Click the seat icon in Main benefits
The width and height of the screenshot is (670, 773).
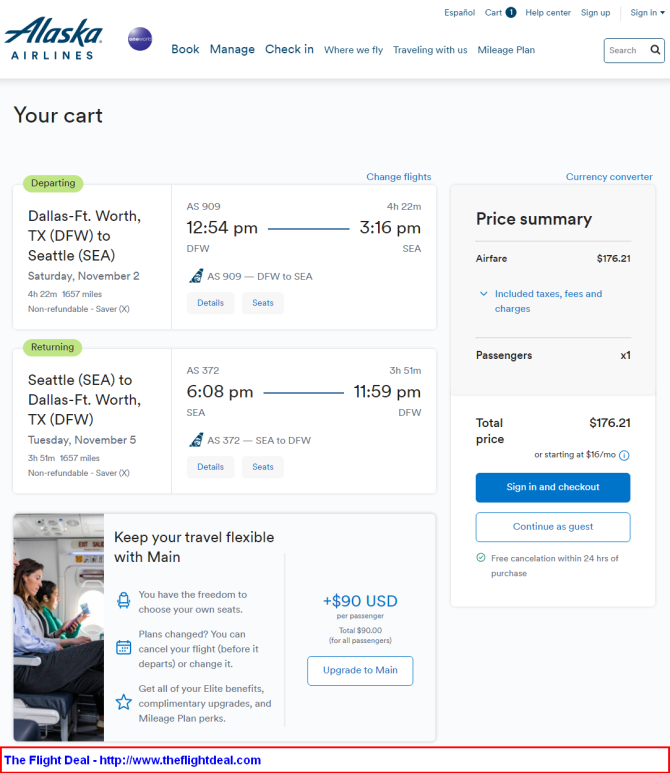click(123, 600)
